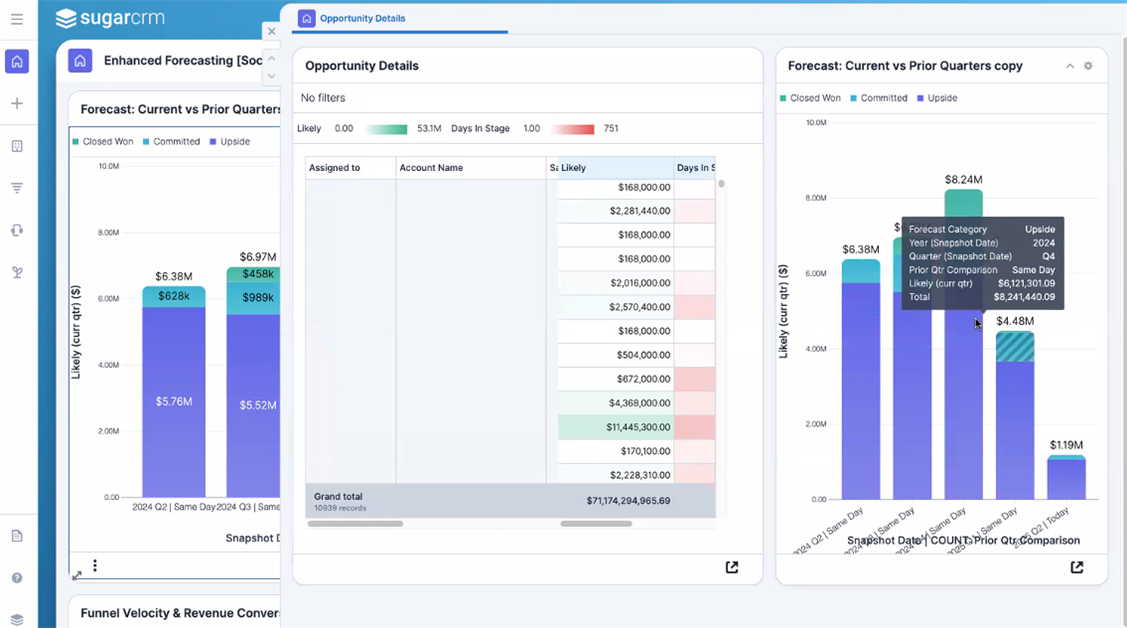Click the down chevron beside Enhanced Forecasting
Image resolution: width=1127 pixels, height=628 pixels.
[271, 76]
